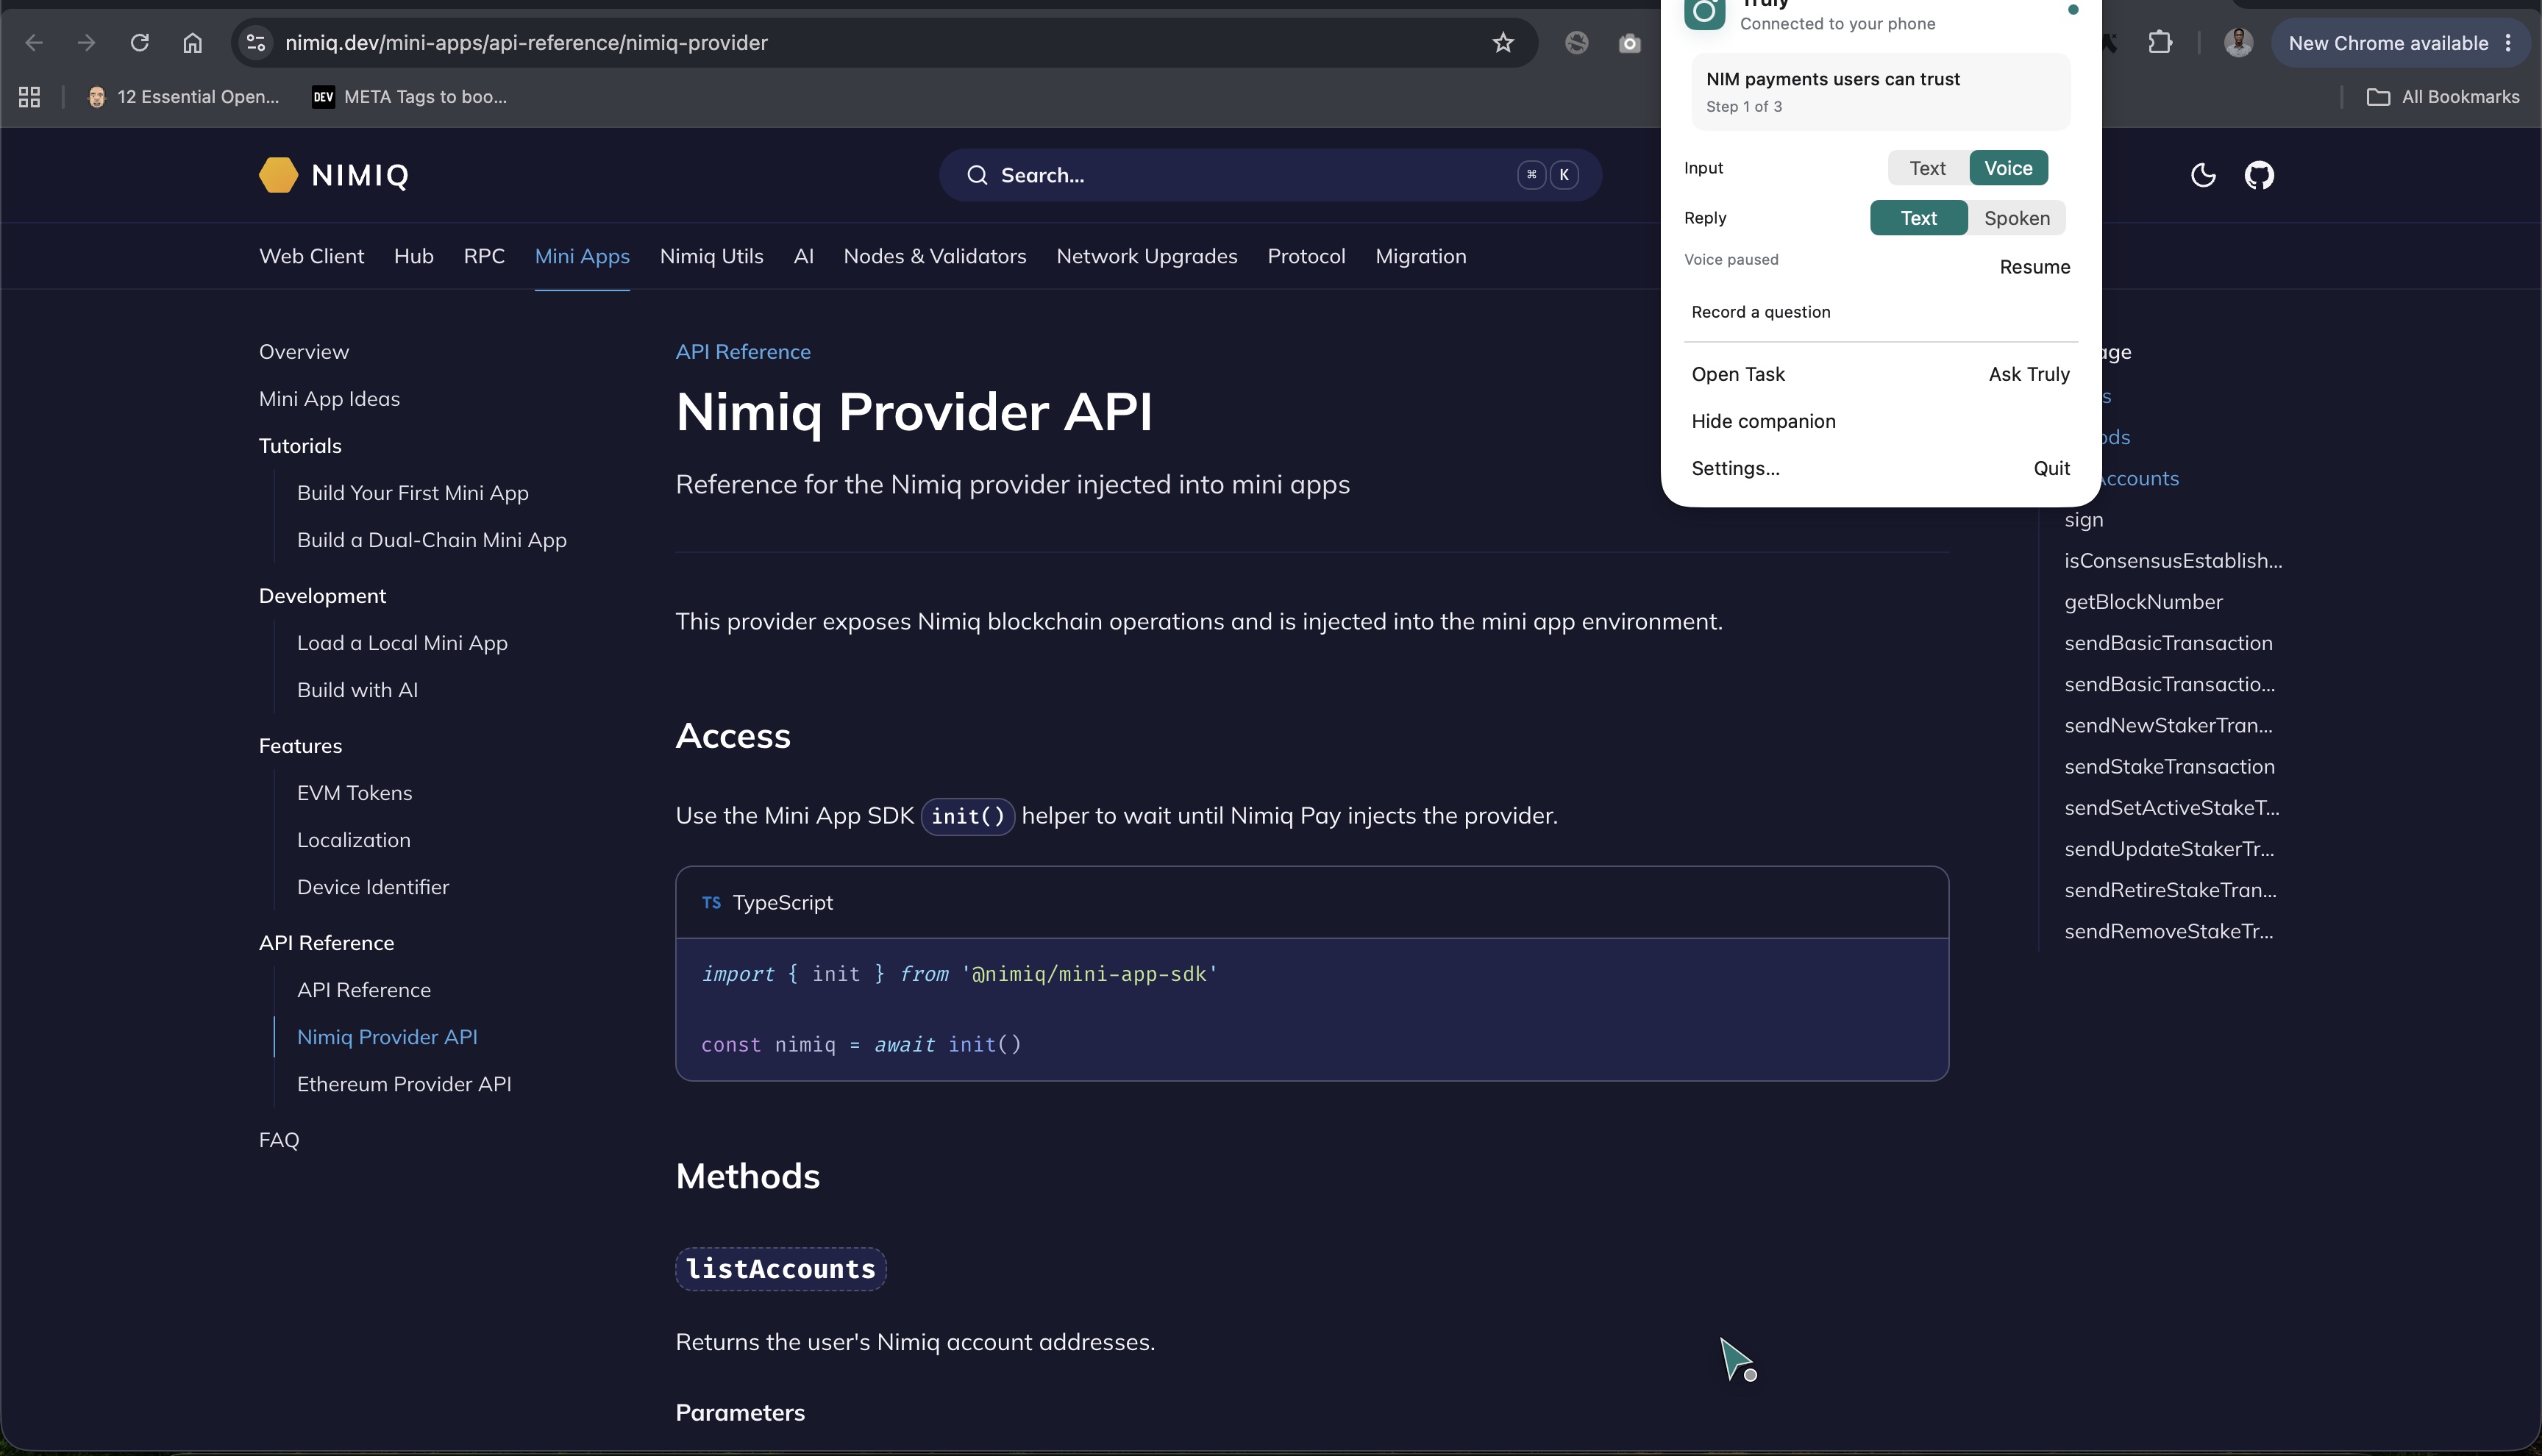Open EVM Tokens in the sidebar
The width and height of the screenshot is (2542, 1456).
(354, 793)
